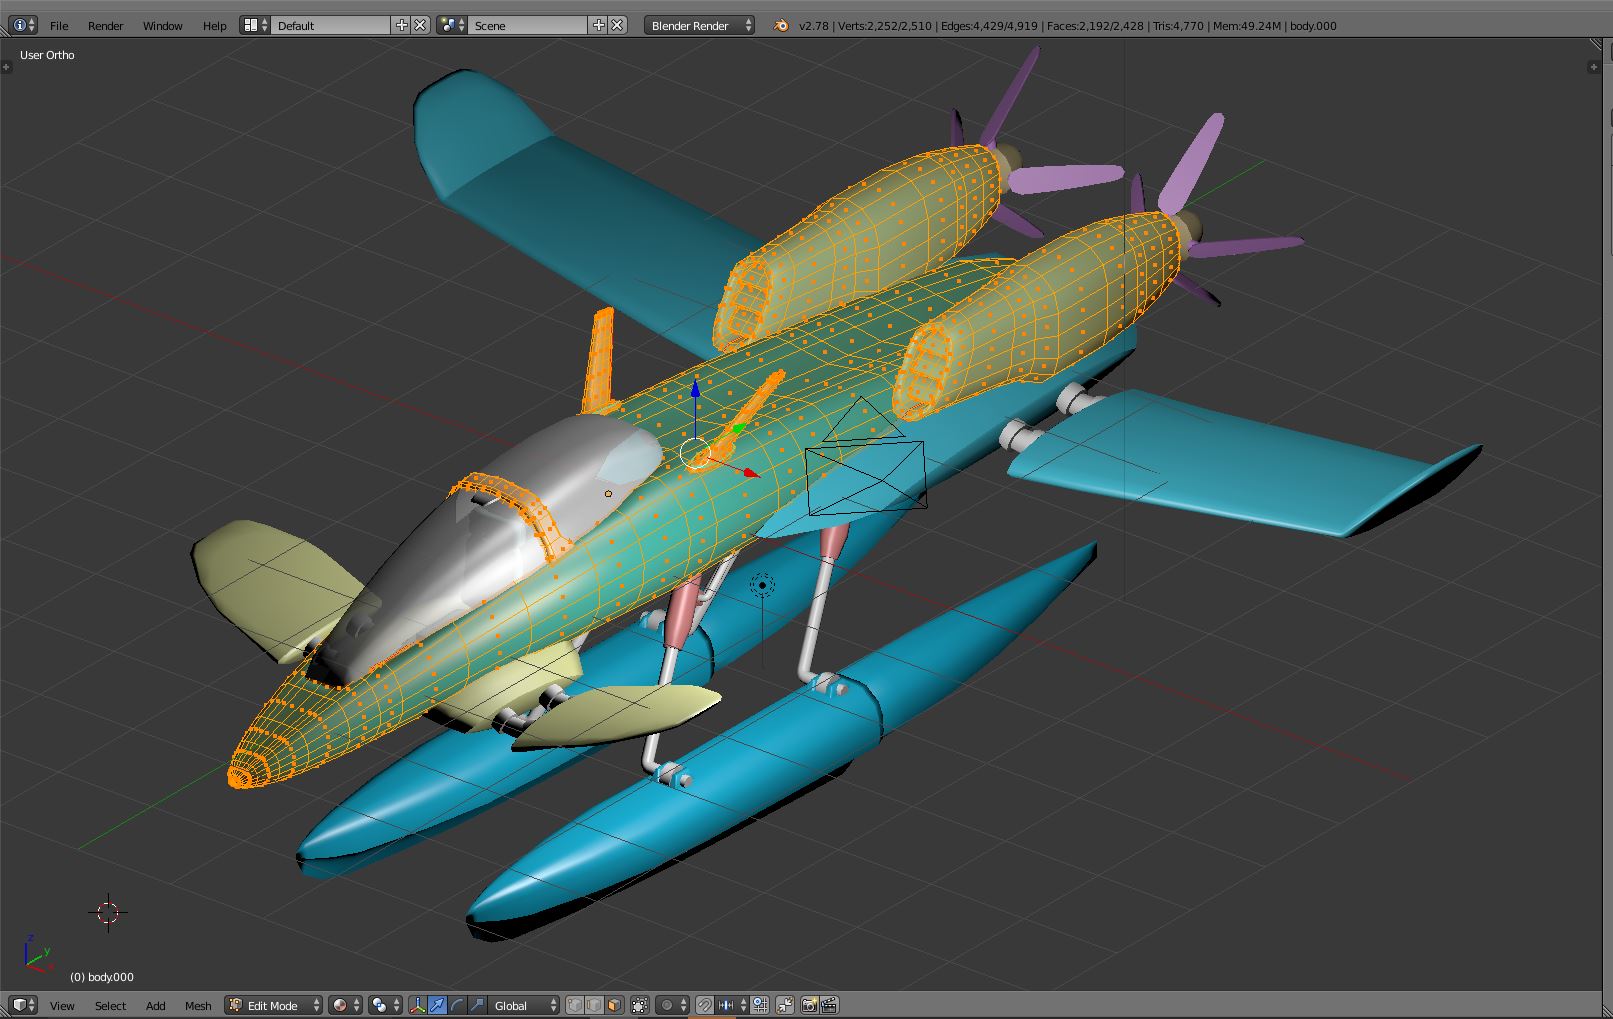Open the Help menu
This screenshot has height=1019, width=1613.
(x=214, y=26)
